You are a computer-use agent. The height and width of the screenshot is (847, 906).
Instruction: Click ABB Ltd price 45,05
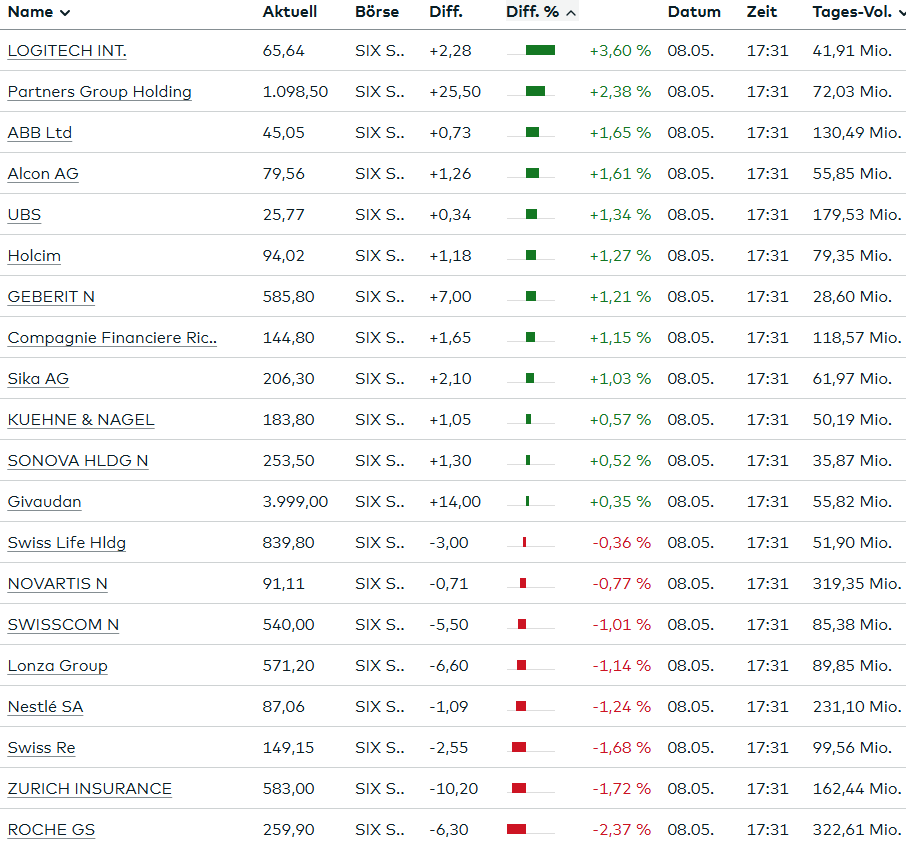click(x=283, y=133)
